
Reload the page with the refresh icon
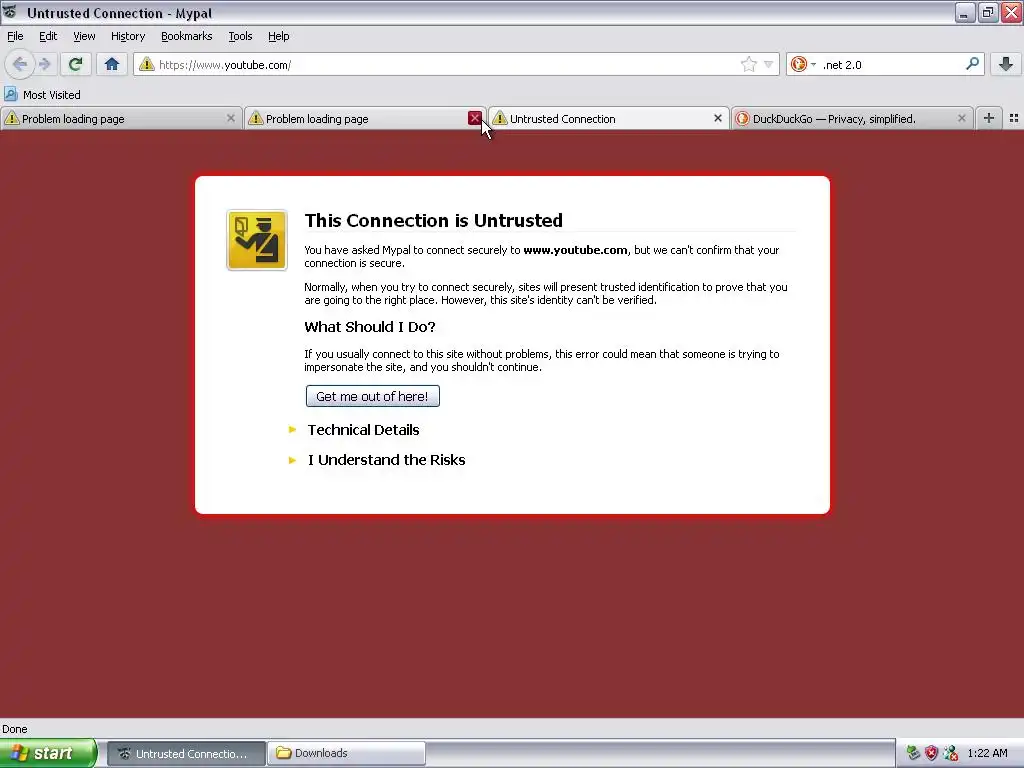point(75,64)
